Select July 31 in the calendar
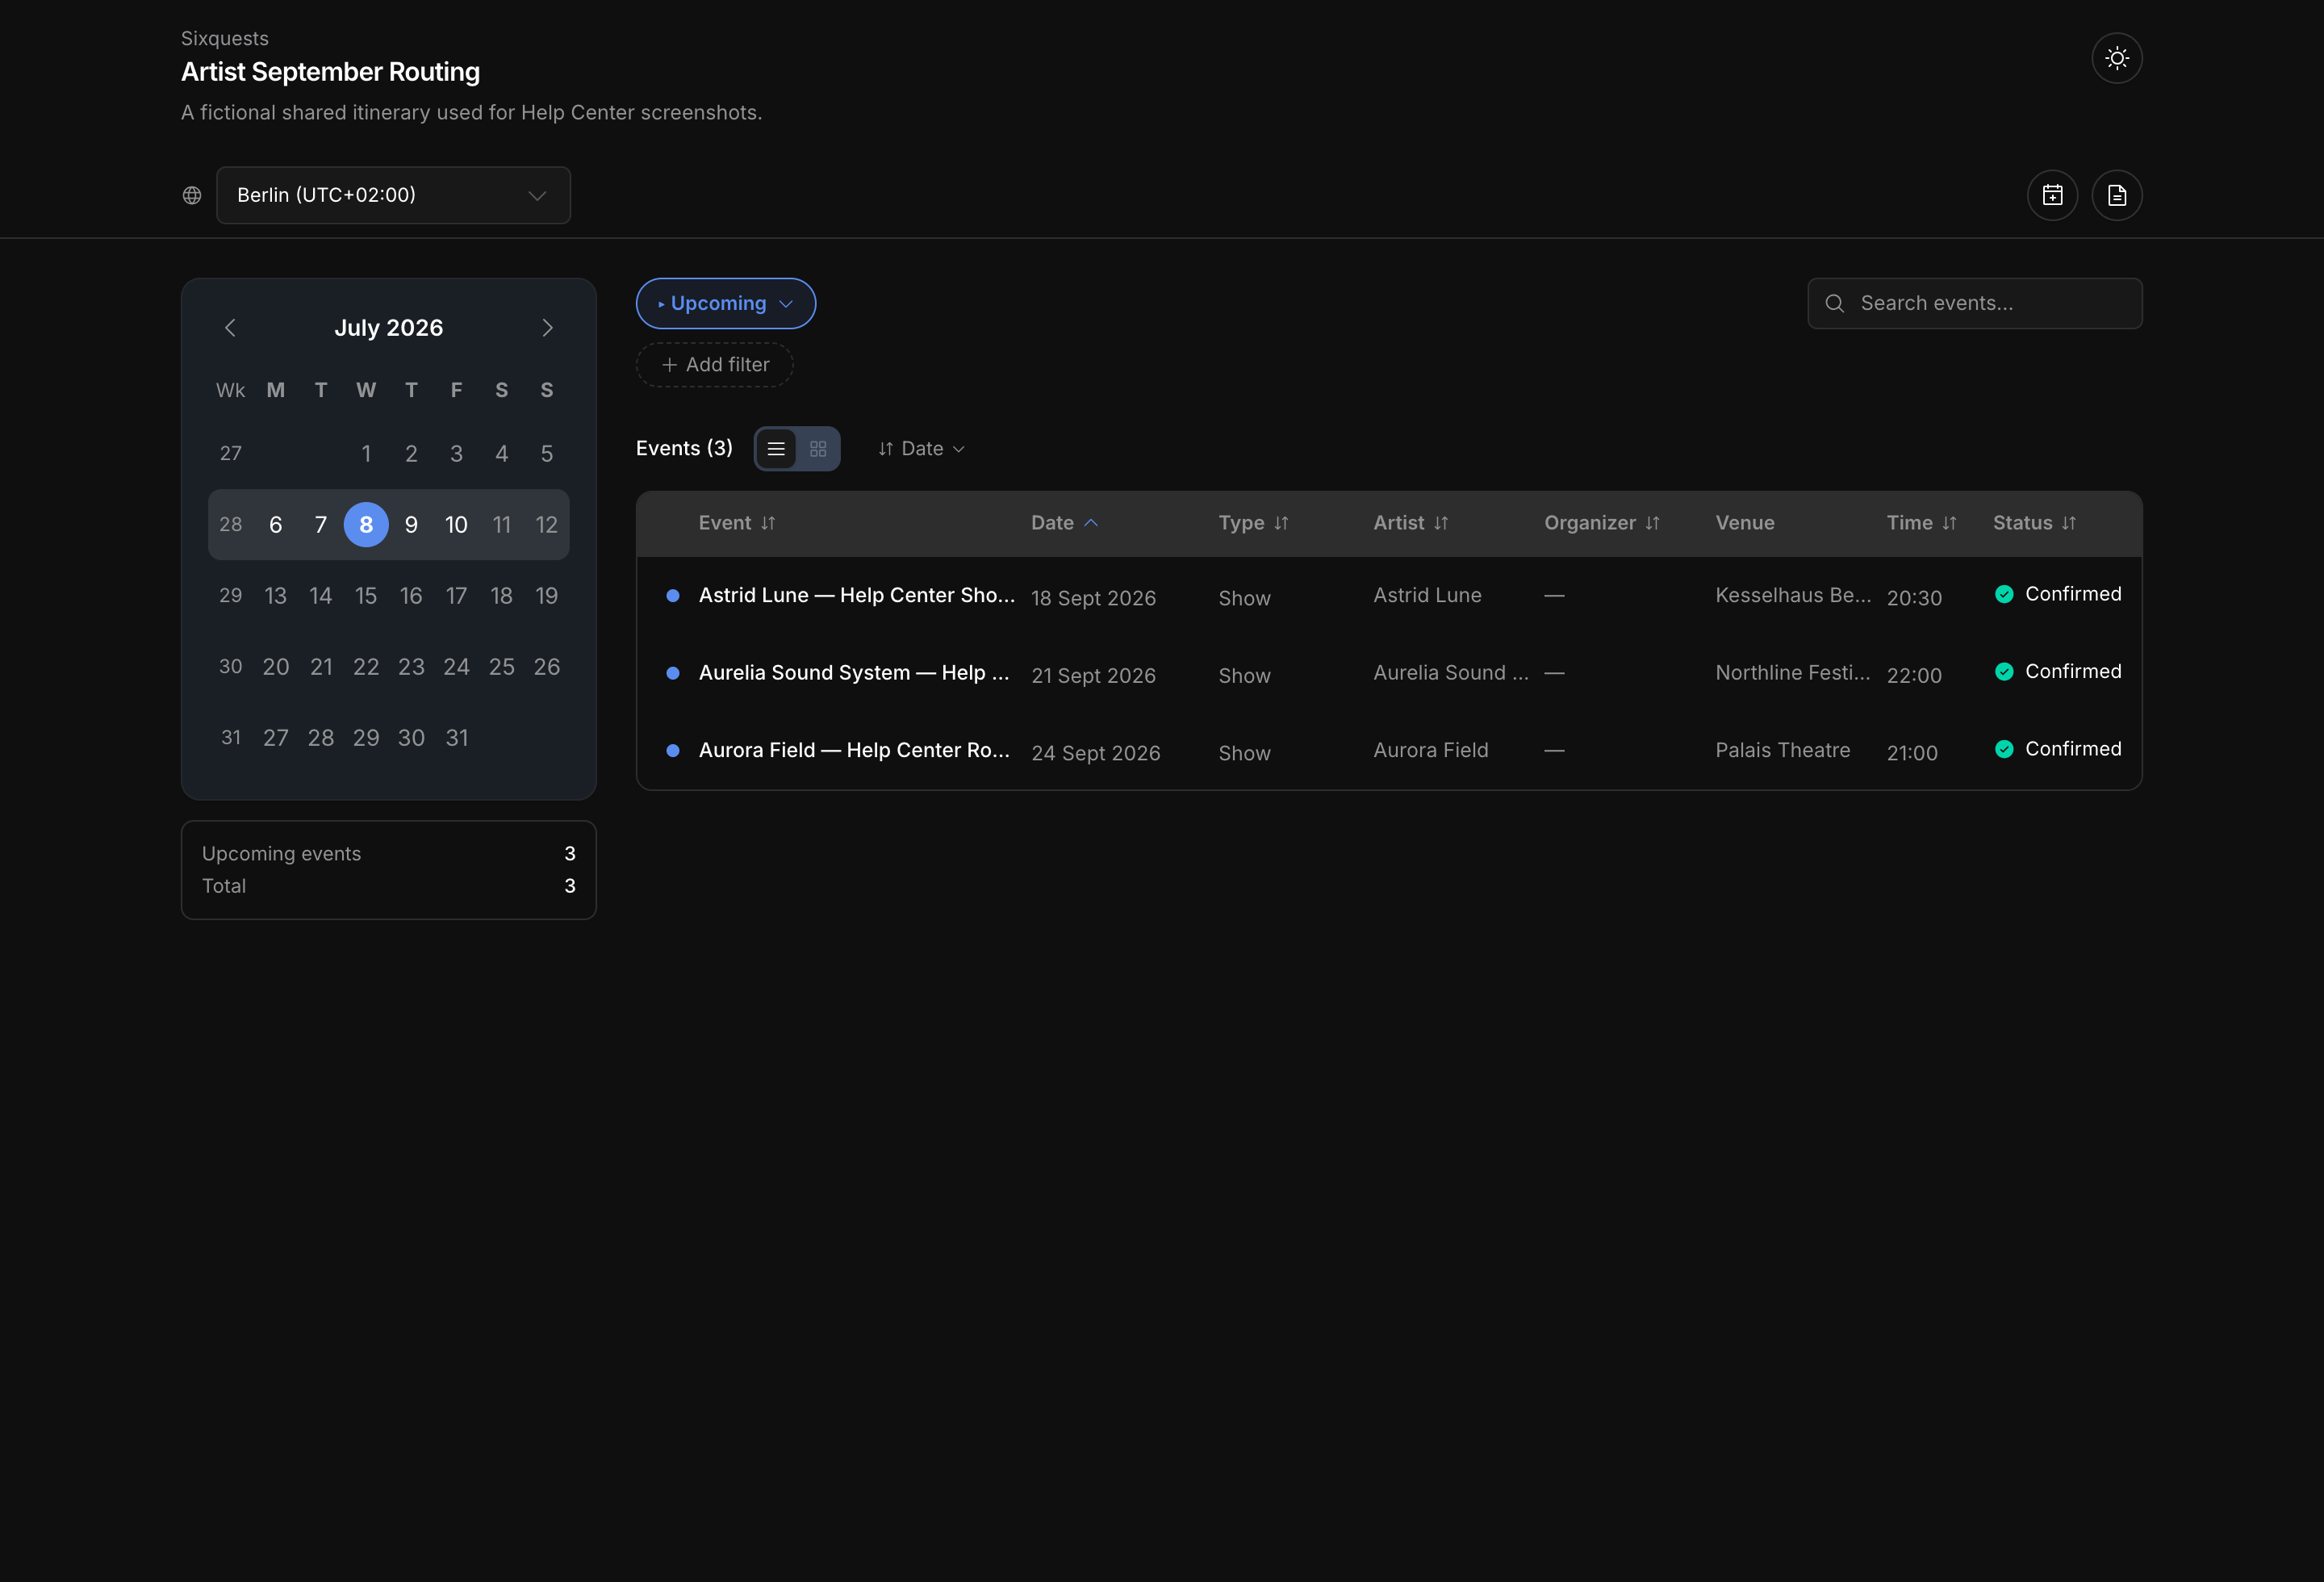This screenshot has width=2324, height=1582. (x=456, y=738)
